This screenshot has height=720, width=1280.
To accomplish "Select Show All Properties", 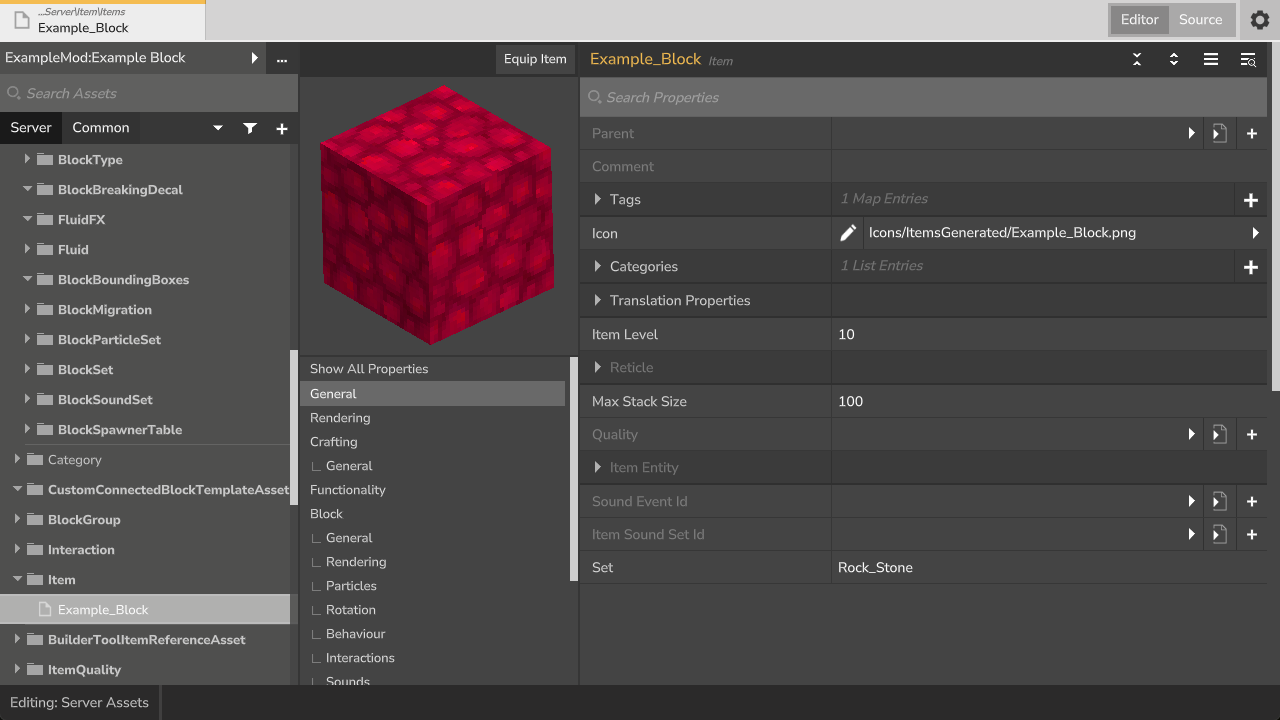I will tap(369, 369).
